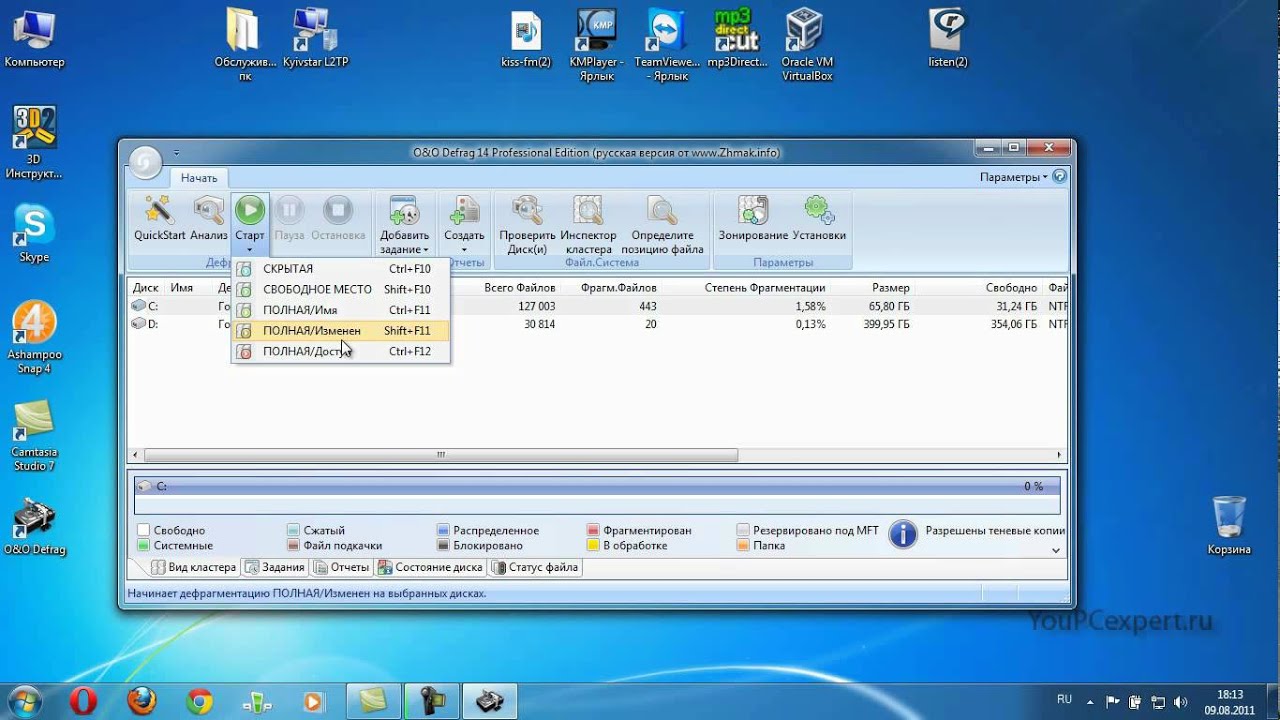
Task: Open O&O Defrag desktop shortcut
Action: 34,527
